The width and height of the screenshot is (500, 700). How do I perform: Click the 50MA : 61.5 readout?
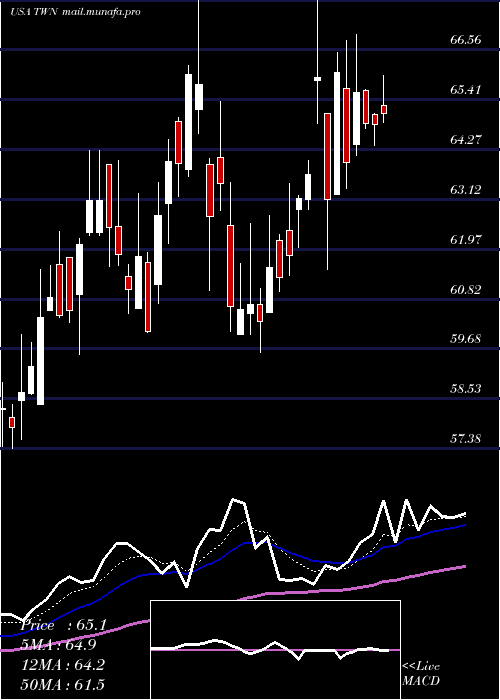tap(63, 684)
